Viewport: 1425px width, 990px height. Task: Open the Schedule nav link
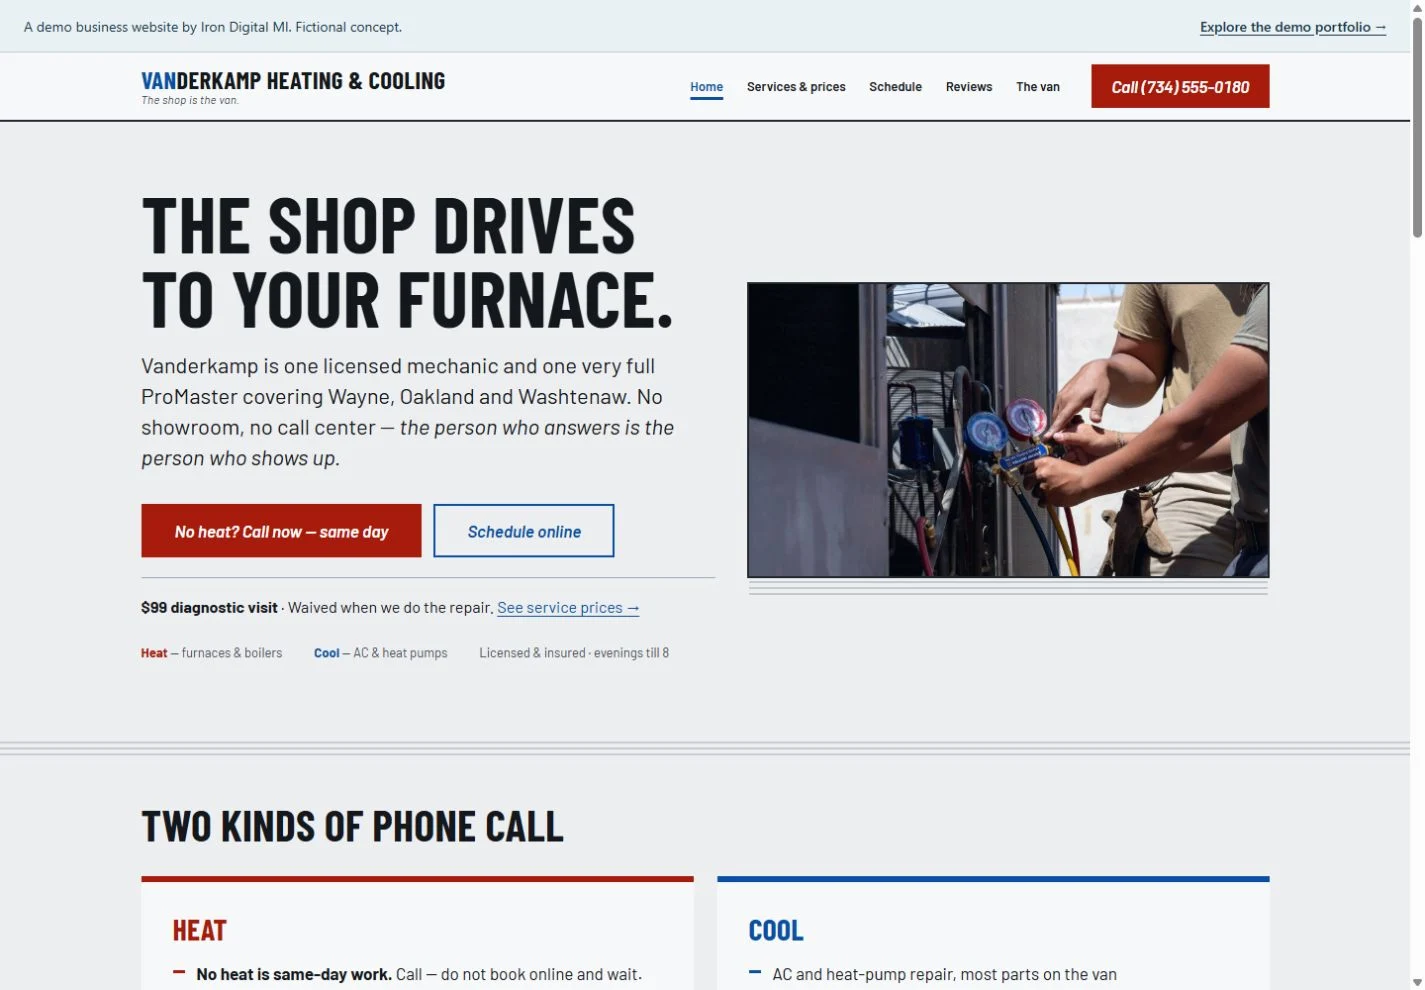[895, 87]
